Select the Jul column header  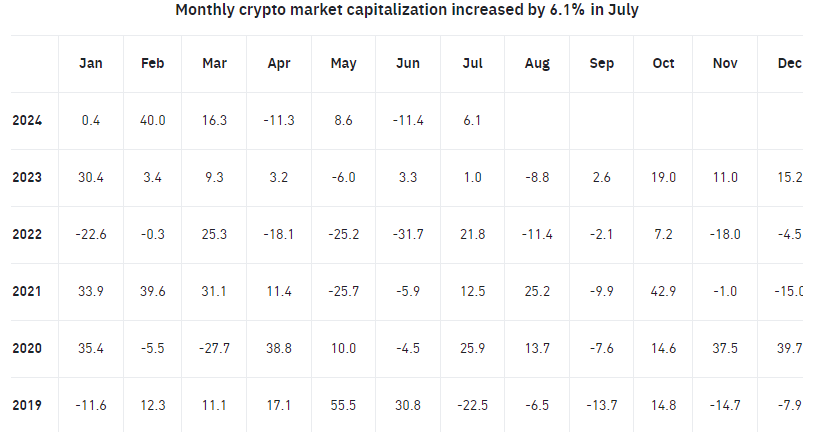click(x=473, y=63)
